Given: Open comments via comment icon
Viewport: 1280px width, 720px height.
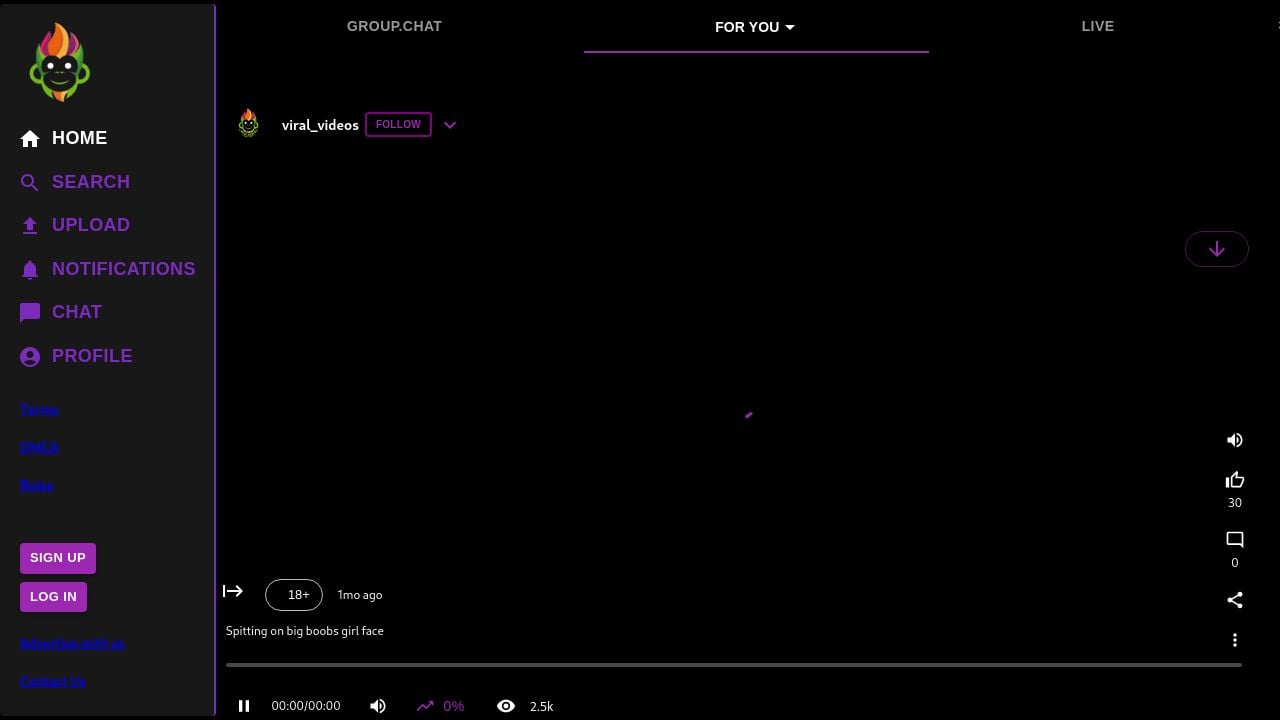Looking at the screenshot, I should [1235, 540].
